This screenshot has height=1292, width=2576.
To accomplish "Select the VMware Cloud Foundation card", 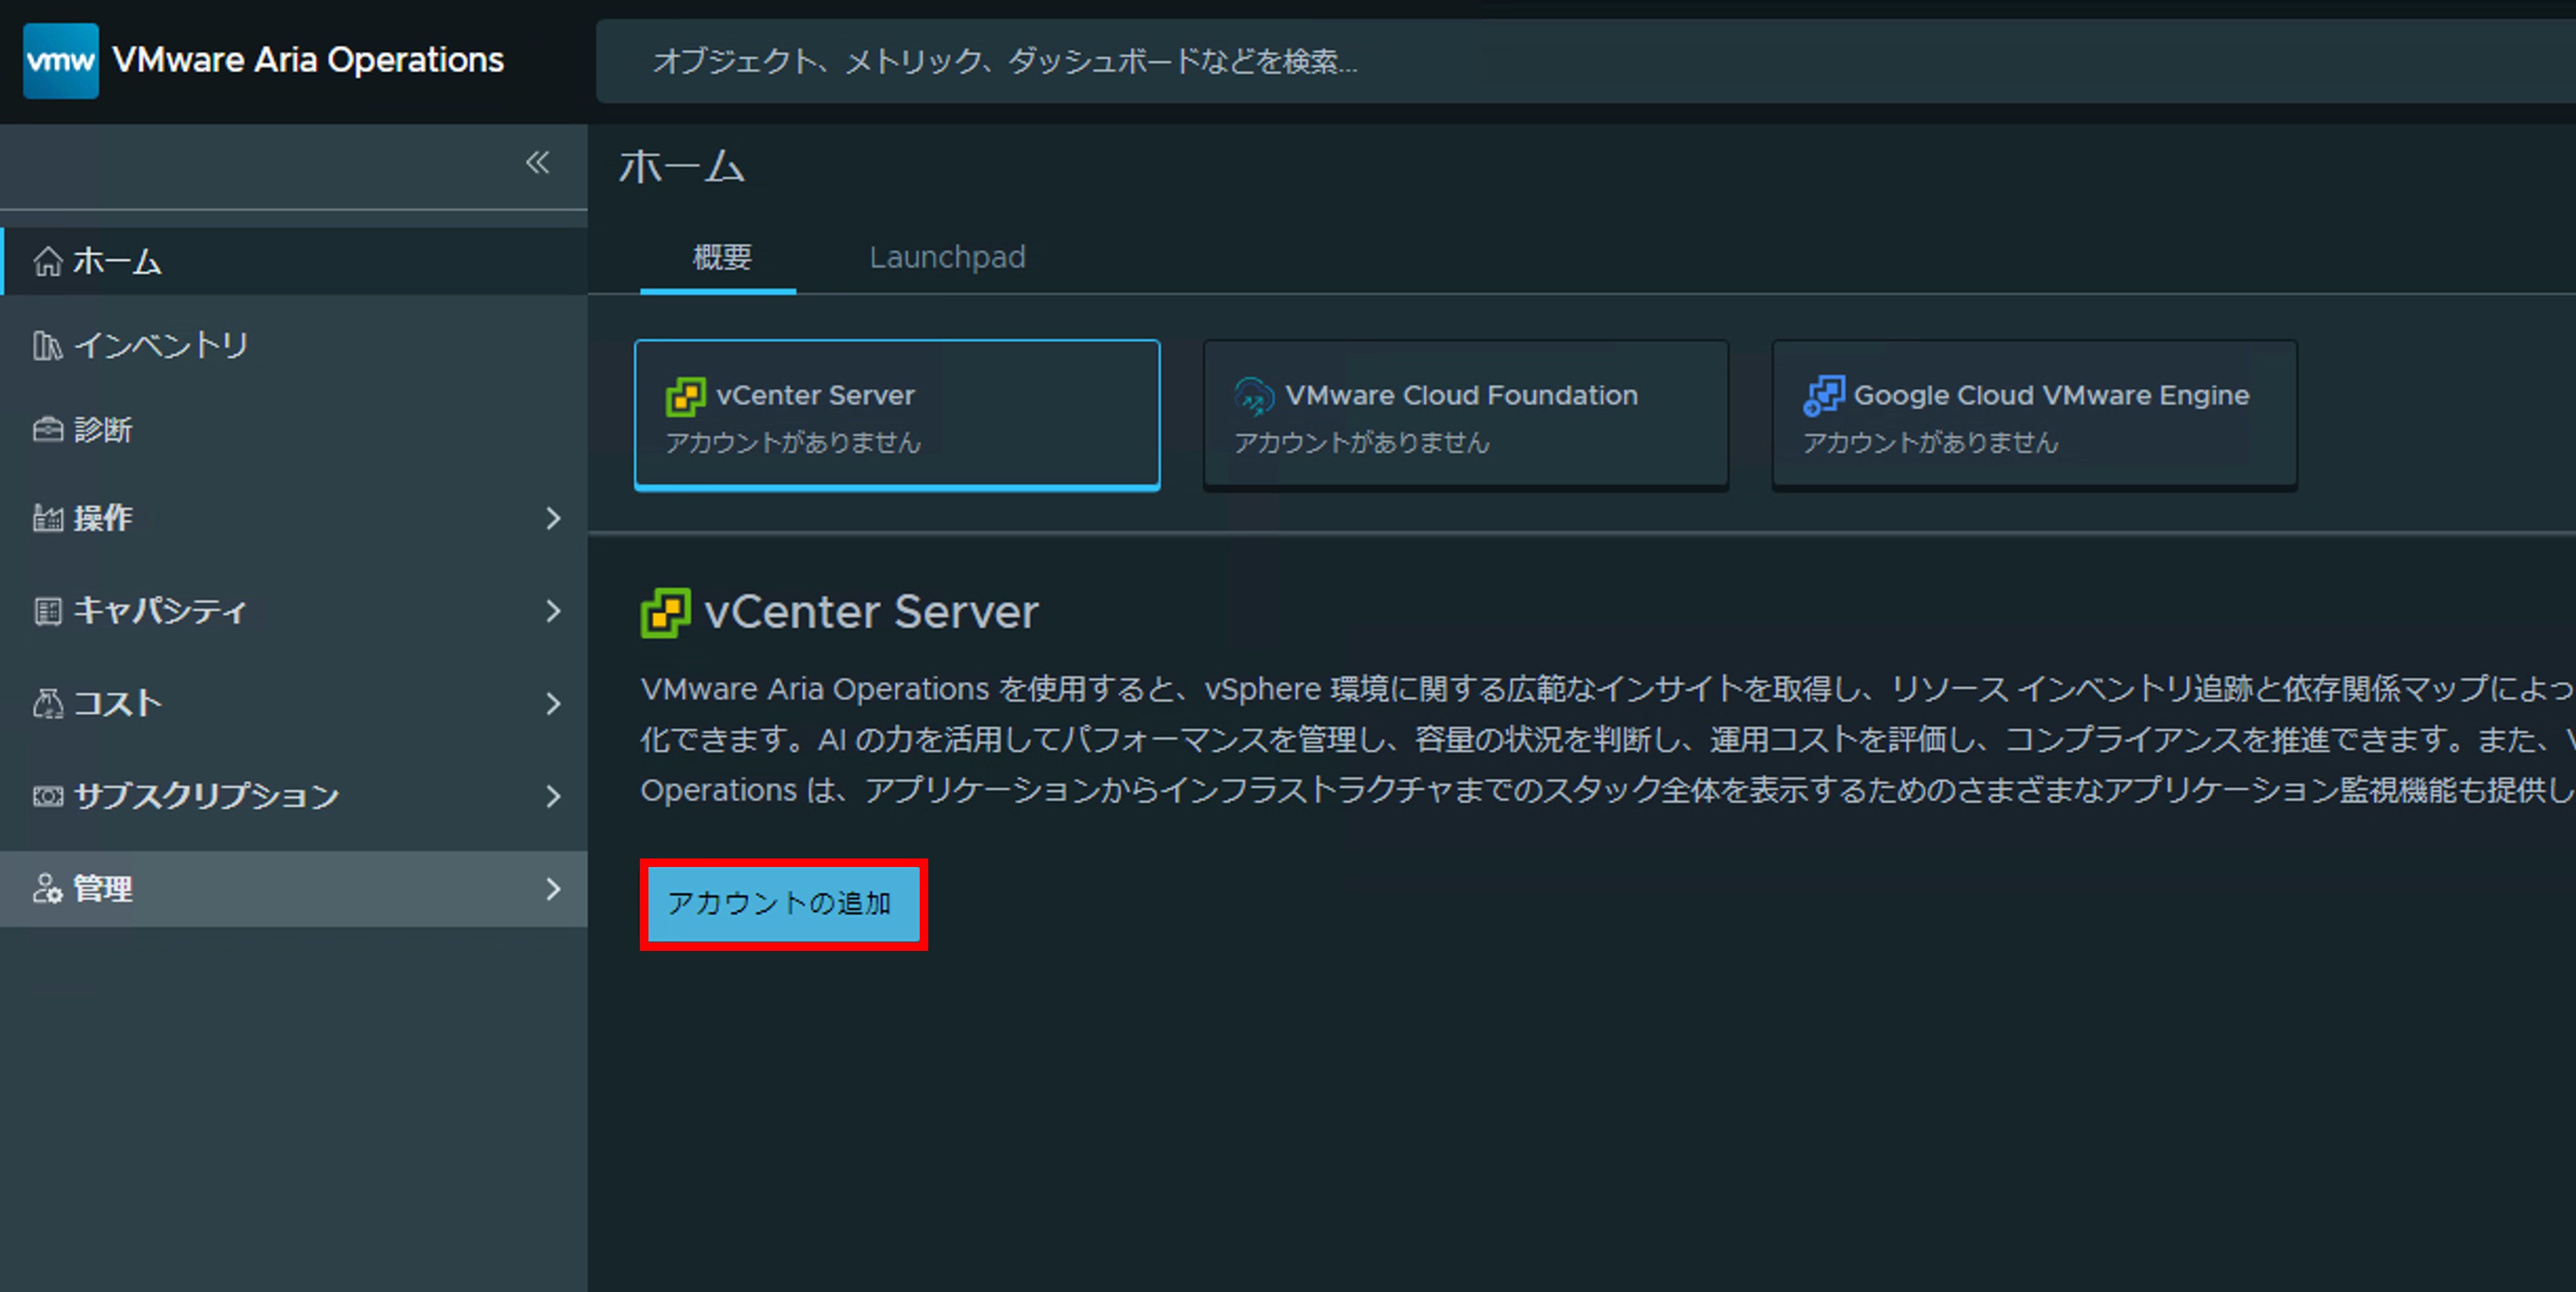I will (x=1465, y=415).
